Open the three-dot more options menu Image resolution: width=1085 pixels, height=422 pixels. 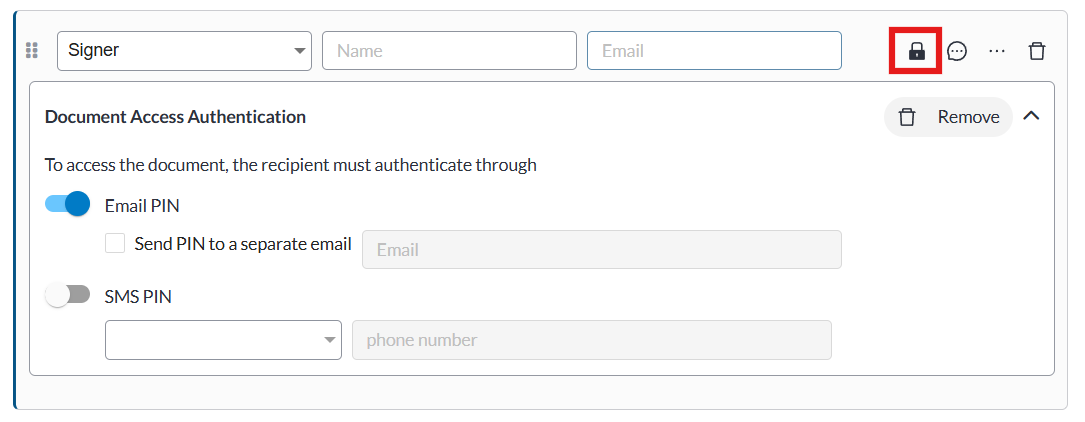click(x=997, y=51)
